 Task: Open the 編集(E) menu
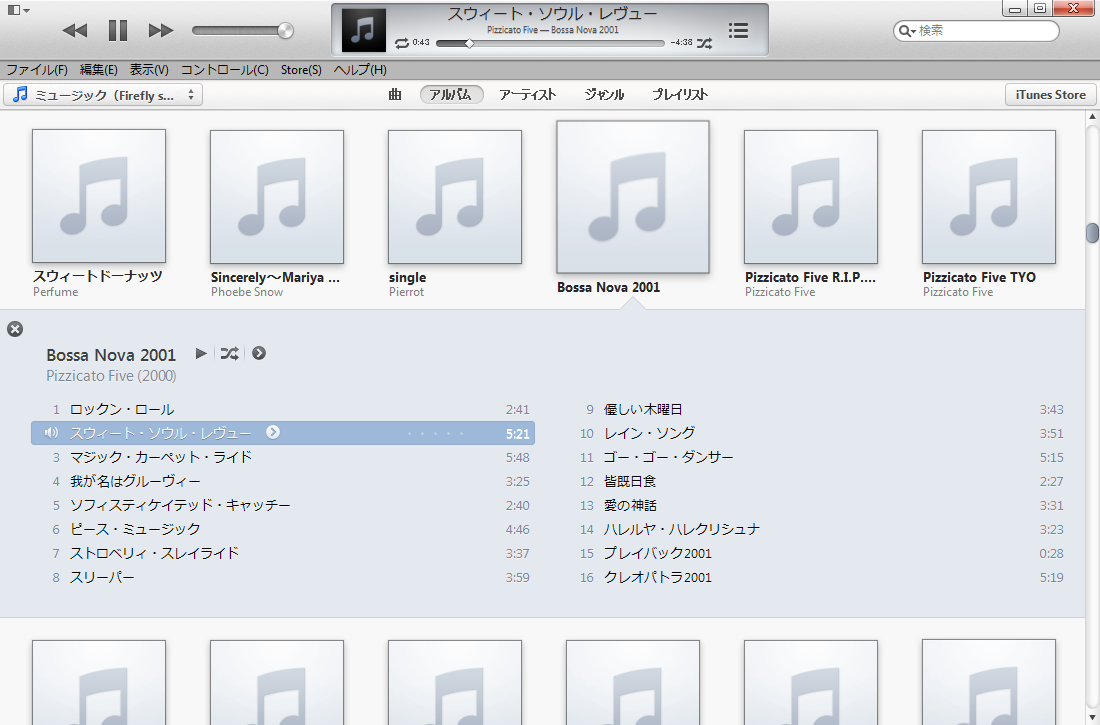point(98,69)
